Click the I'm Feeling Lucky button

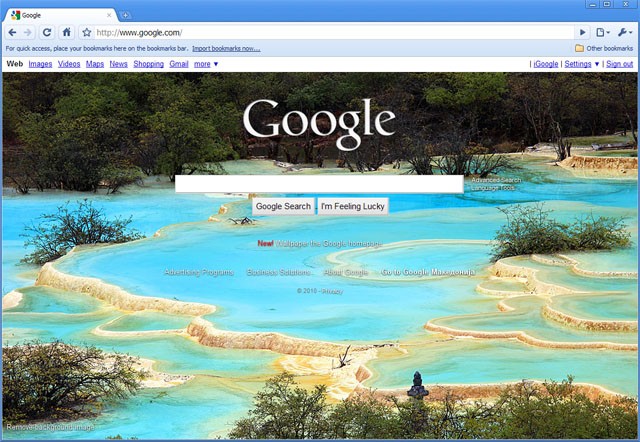click(x=353, y=206)
